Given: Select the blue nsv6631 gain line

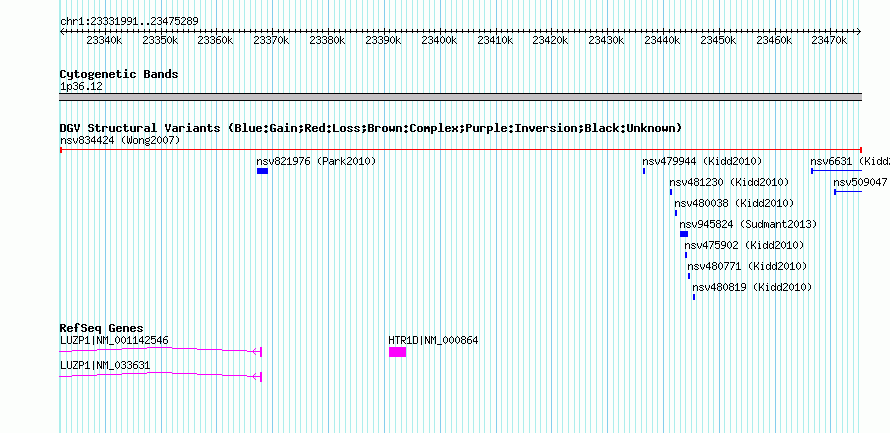Looking at the screenshot, I should pos(837,171).
